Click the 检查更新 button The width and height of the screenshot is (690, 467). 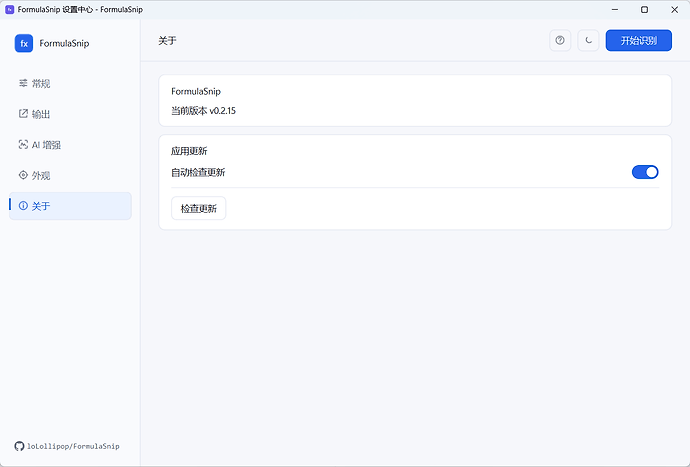click(x=198, y=208)
